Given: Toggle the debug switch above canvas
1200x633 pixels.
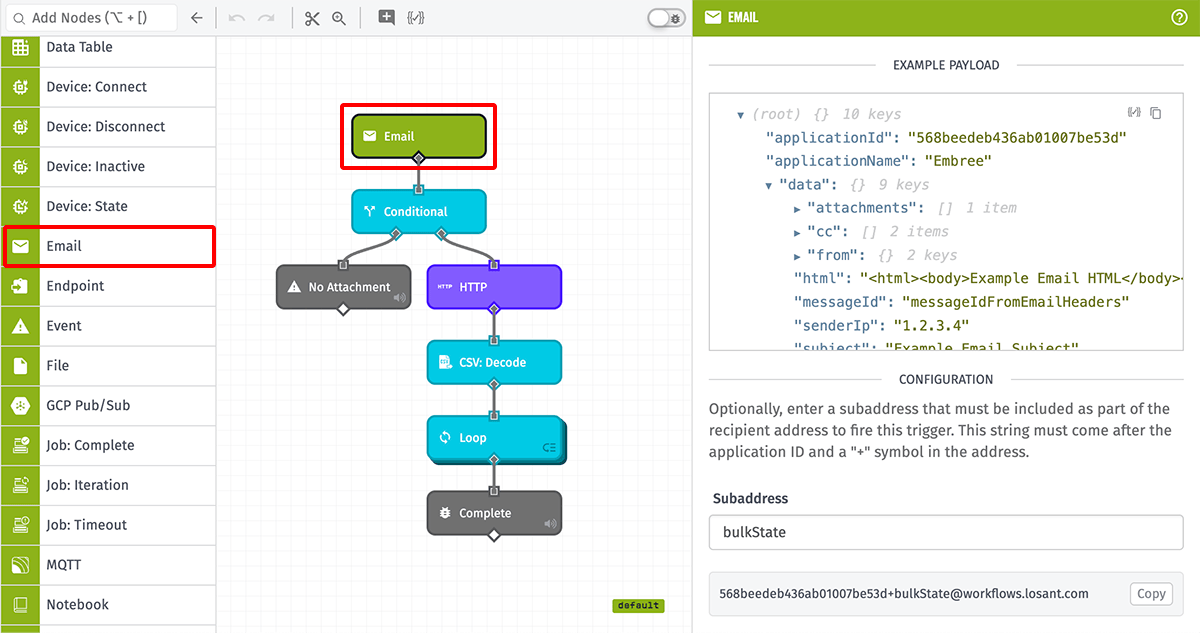Looking at the screenshot, I should pyautogui.click(x=666, y=18).
